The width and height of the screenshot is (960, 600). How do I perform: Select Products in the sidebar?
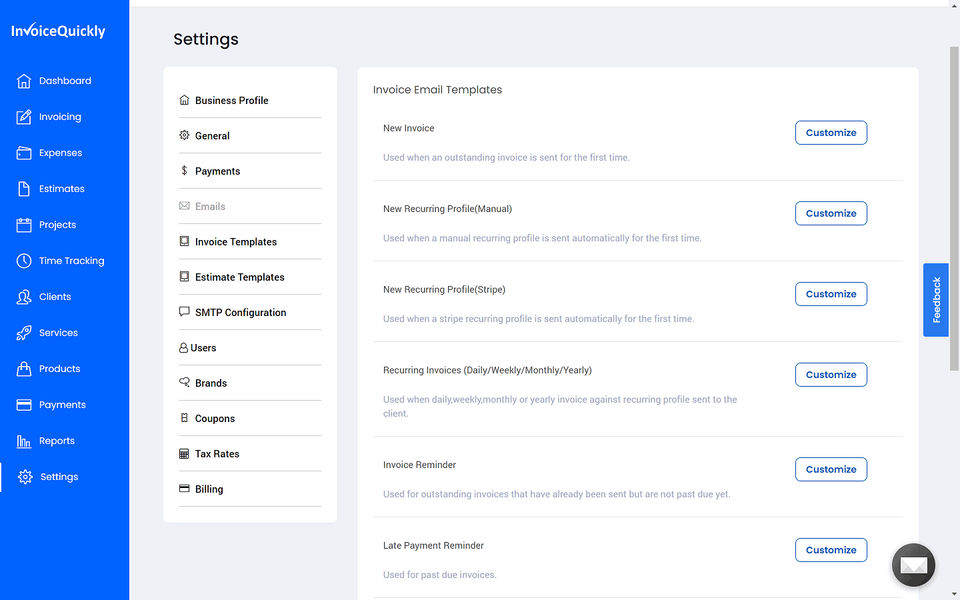(59, 369)
